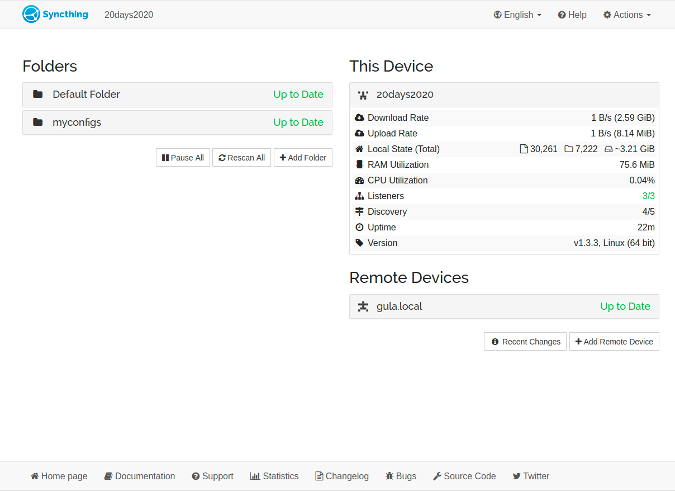
Task: Click the Discovery signpost icon
Action: pos(359,211)
